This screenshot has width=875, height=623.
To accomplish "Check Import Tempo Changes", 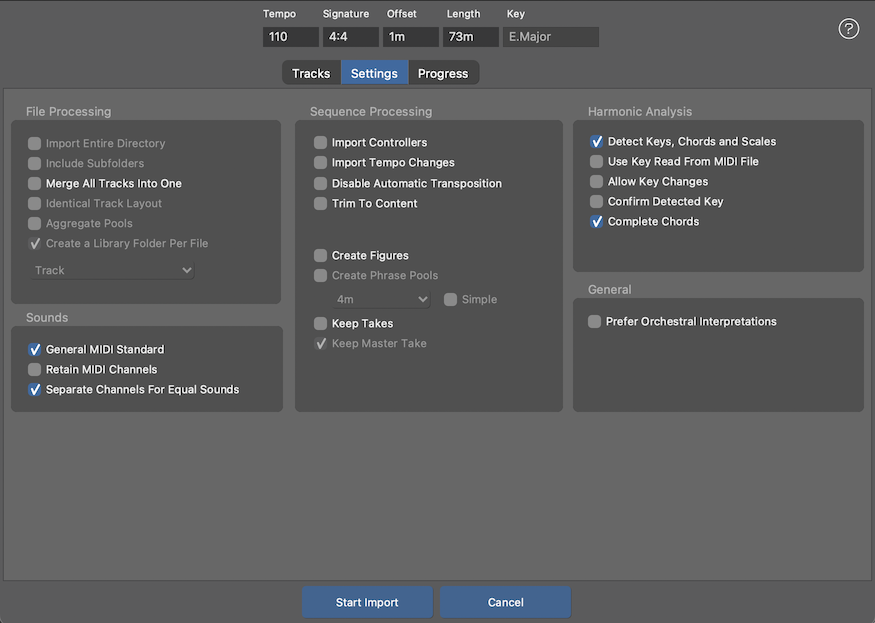I will coord(321,163).
